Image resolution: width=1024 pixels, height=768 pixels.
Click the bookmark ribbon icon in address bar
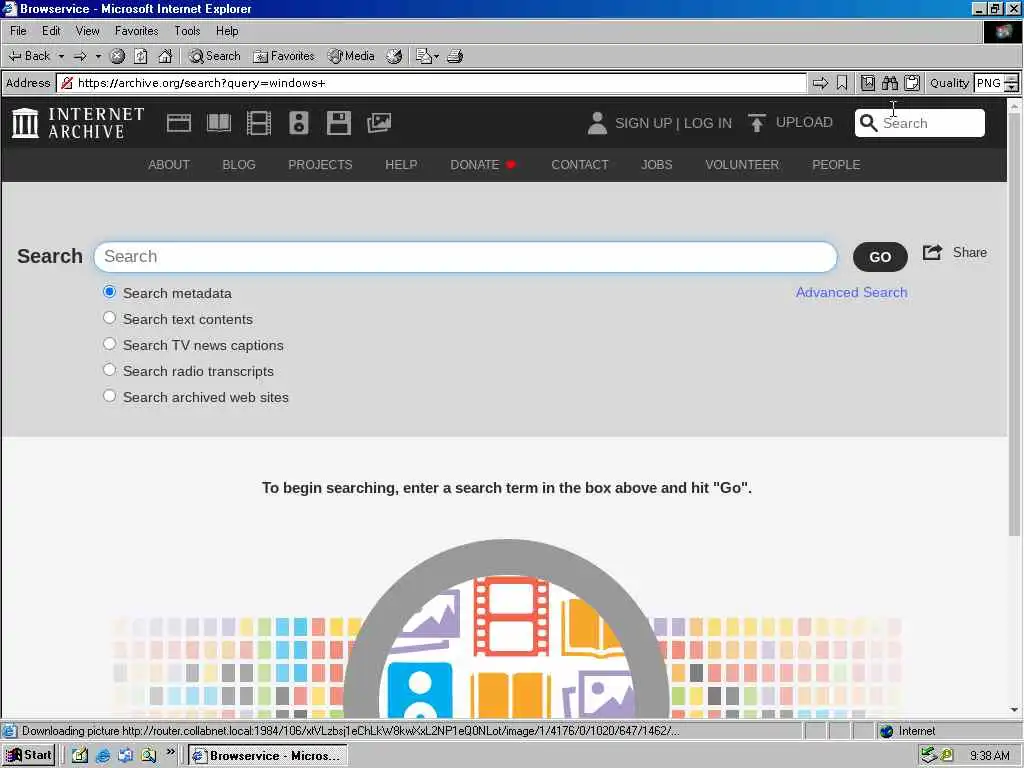click(x=842, y=83)
